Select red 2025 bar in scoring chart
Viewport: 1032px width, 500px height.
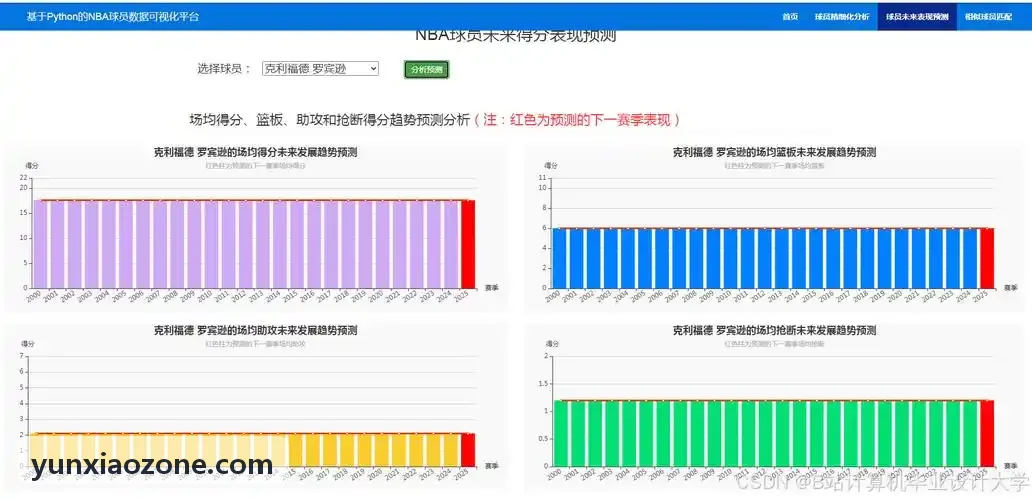468,244
